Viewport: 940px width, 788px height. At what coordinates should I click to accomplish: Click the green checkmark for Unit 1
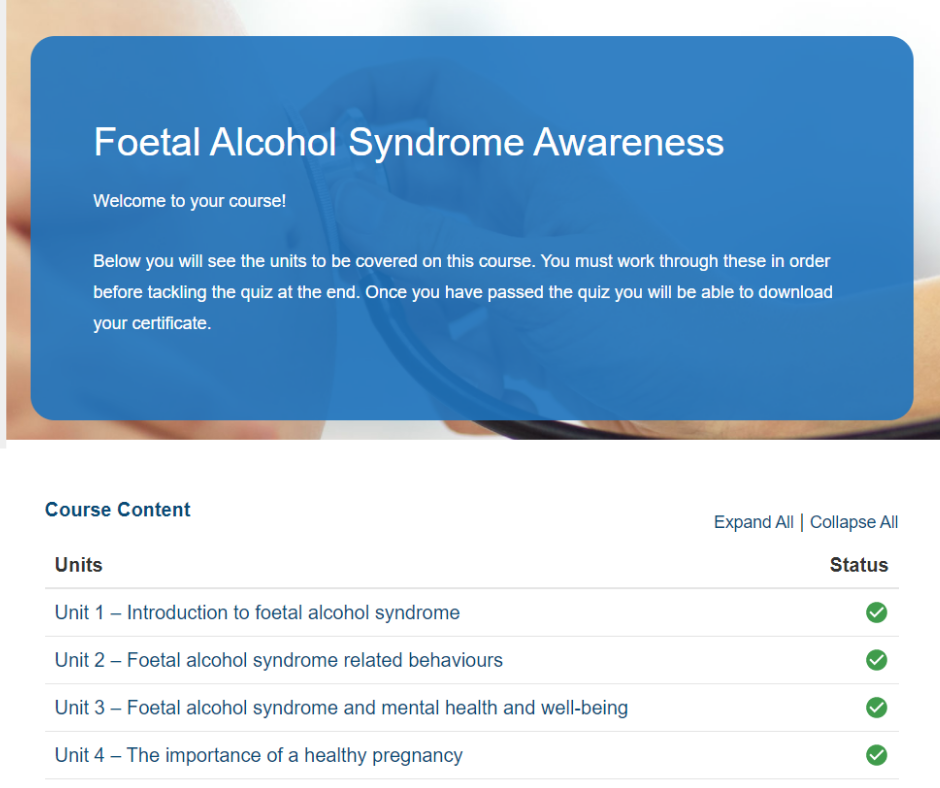(x=876, y=612)
